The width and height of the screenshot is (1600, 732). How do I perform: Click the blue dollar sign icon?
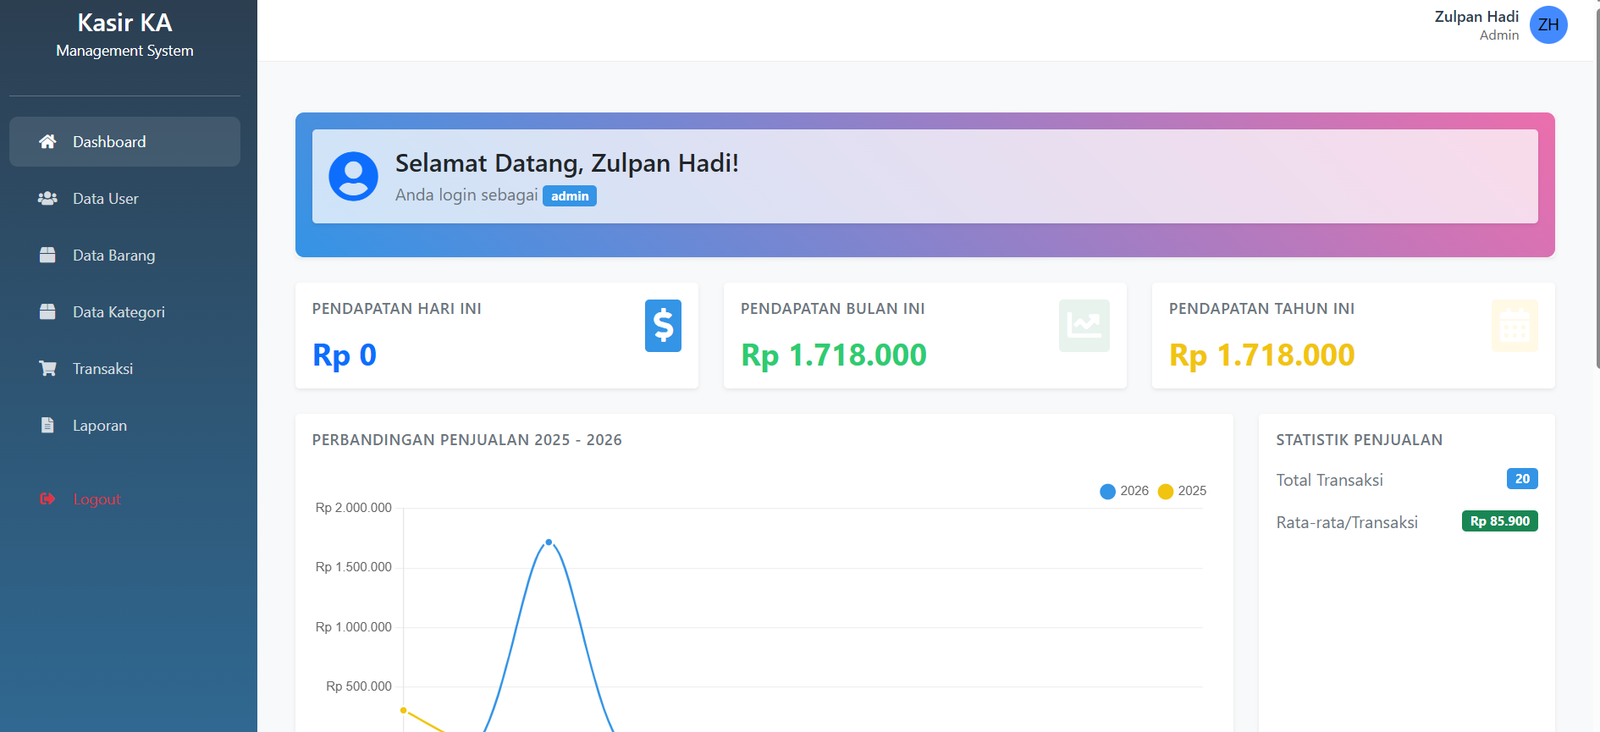(663, 326)
